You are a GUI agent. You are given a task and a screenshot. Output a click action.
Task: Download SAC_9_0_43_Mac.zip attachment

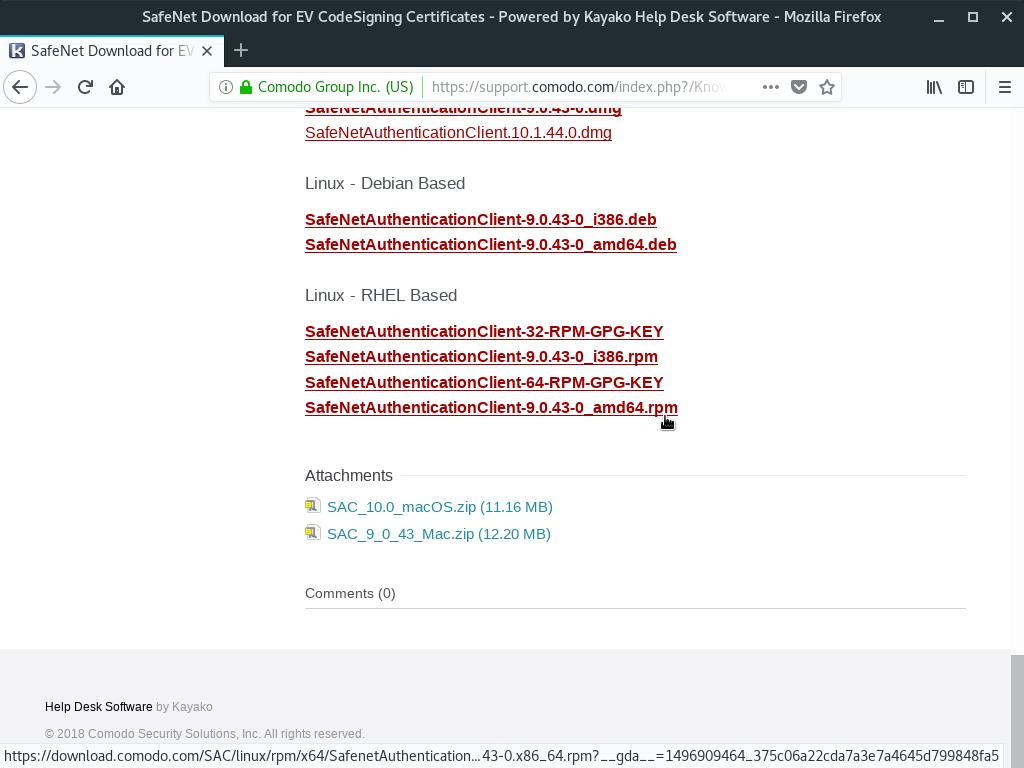[x=439, y=534]
